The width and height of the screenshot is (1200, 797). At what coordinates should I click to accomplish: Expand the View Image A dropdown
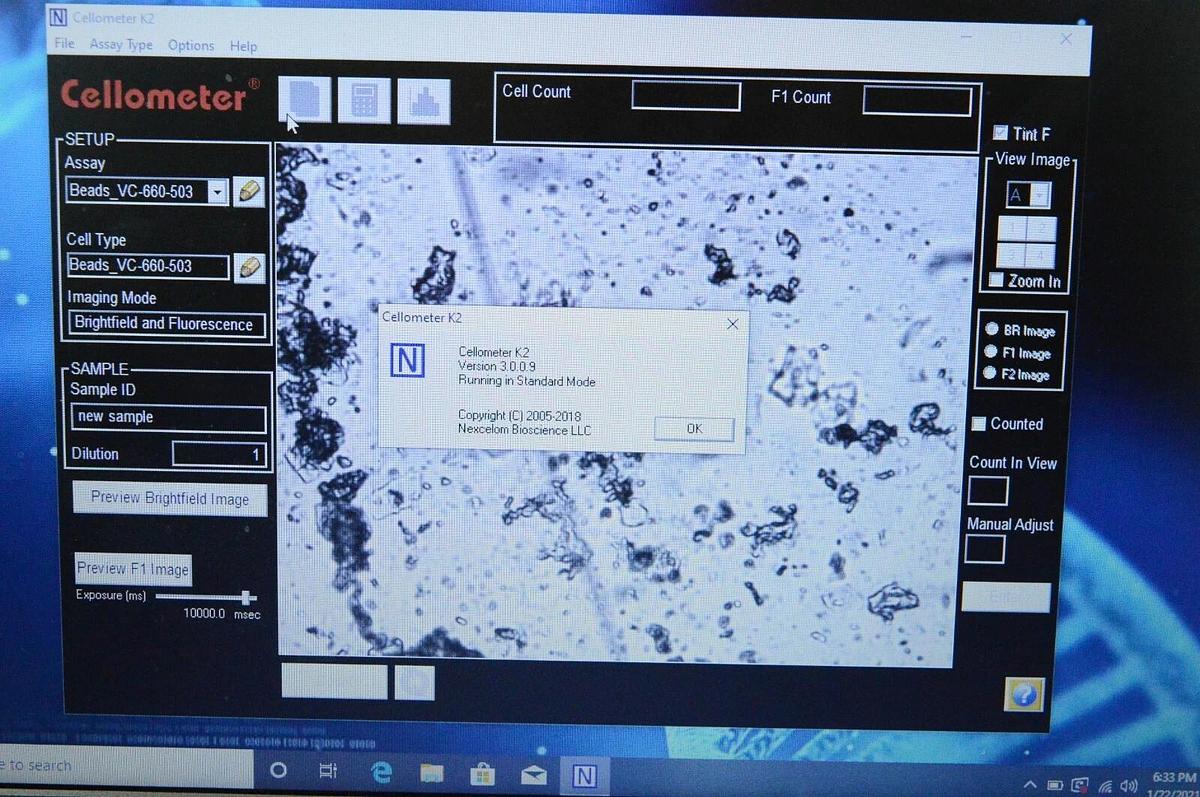click(x=1039, y=195)
